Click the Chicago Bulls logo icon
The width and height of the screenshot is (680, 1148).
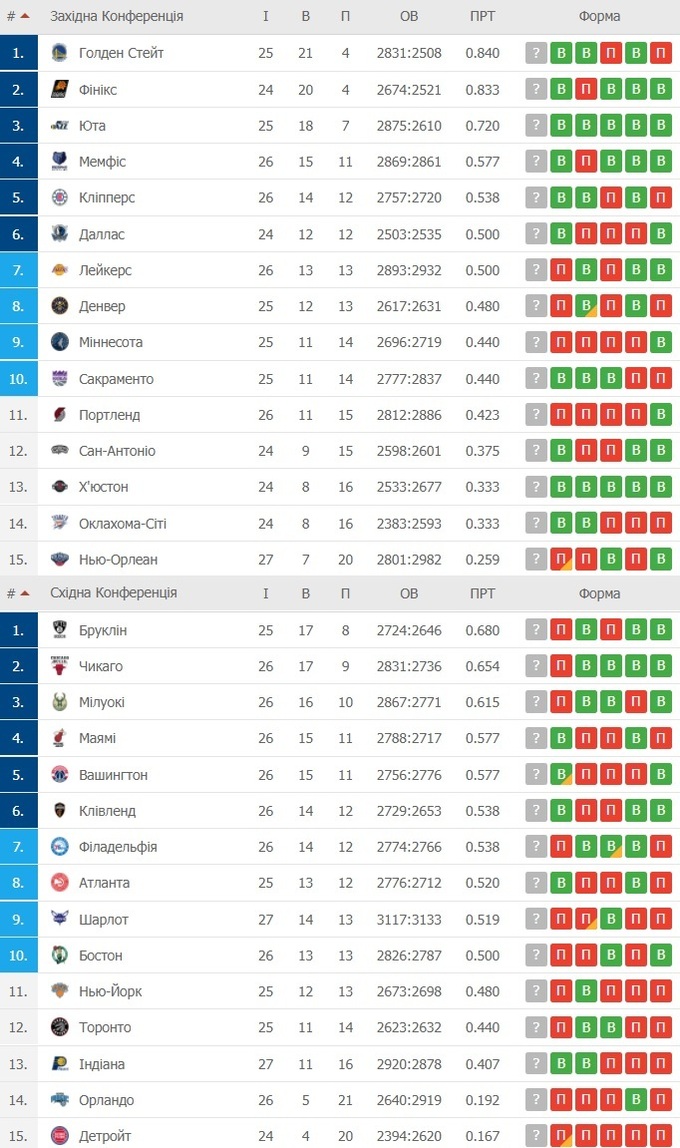[60, 666]
